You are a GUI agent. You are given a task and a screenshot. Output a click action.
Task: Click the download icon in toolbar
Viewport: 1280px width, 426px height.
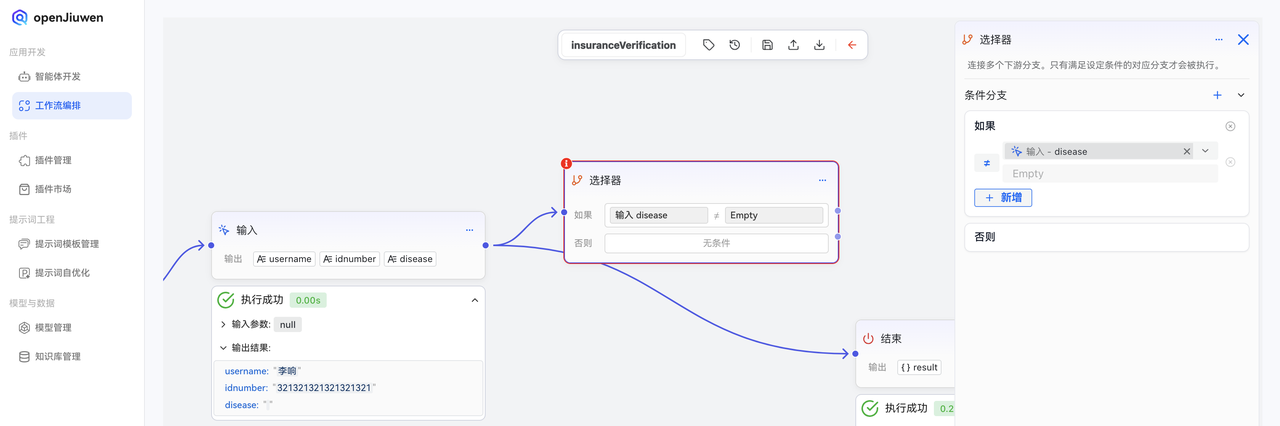[819, 45]
